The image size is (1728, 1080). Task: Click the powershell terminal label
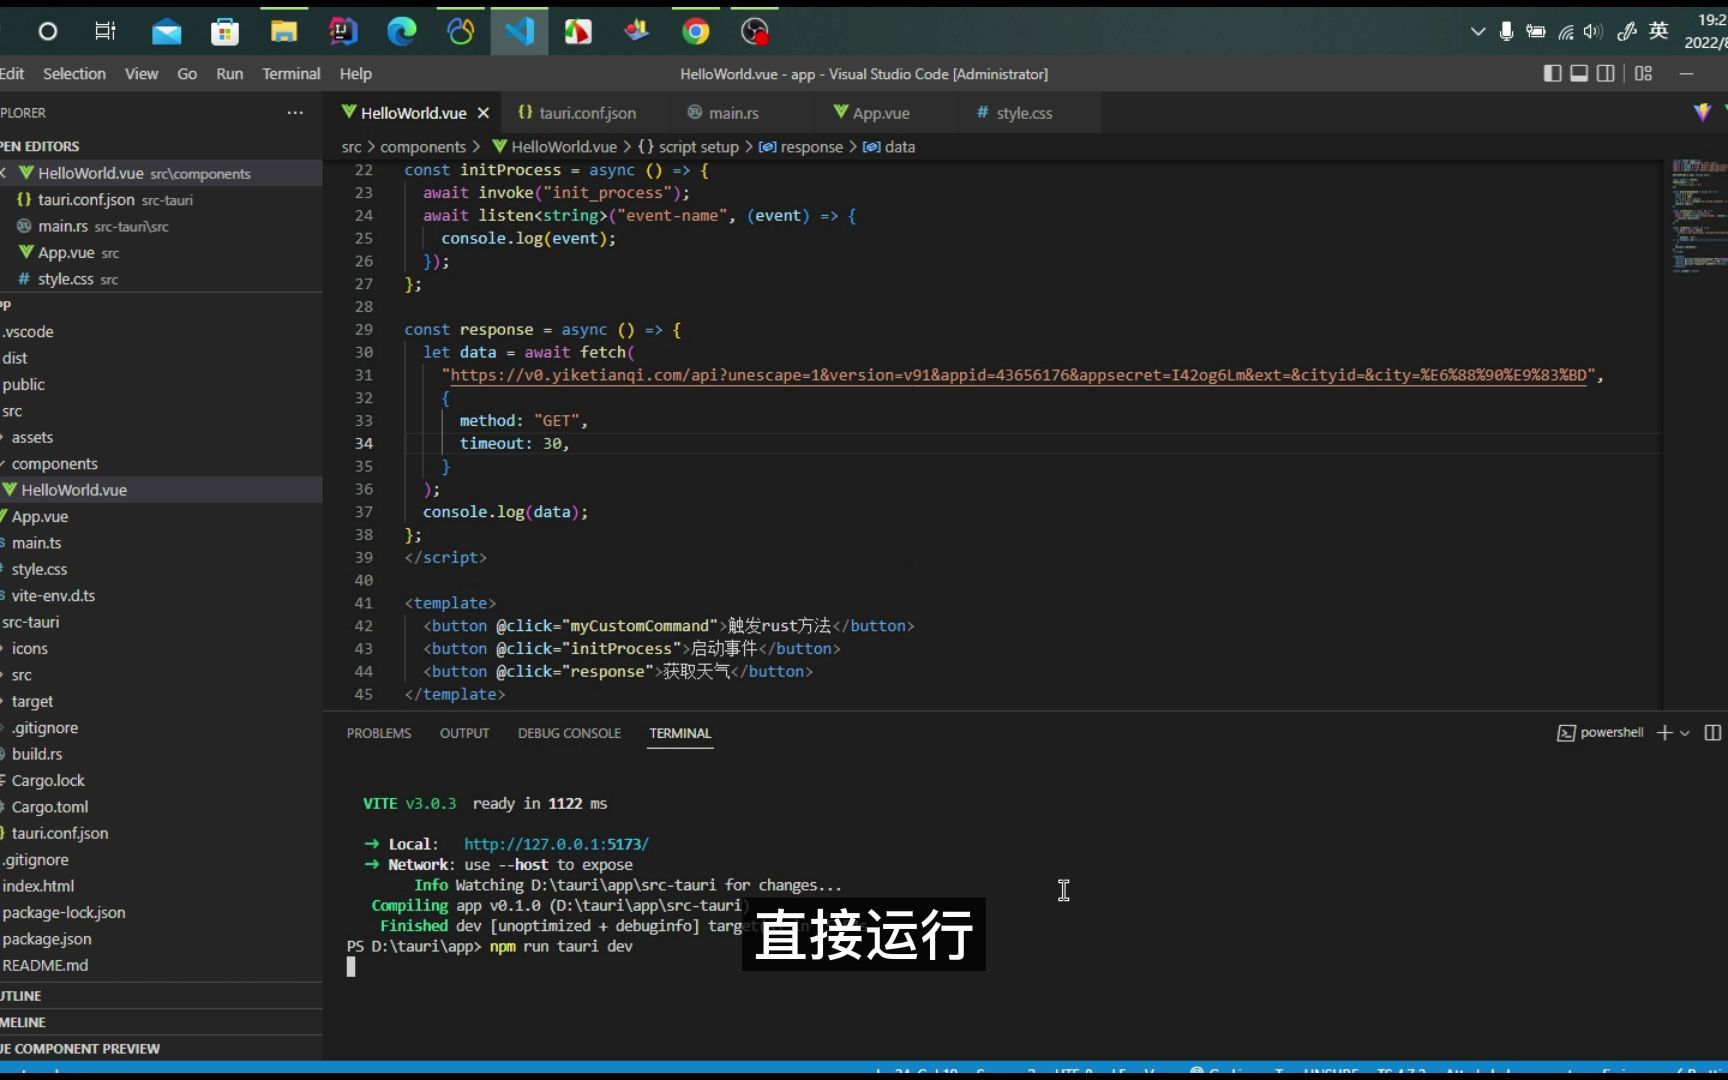1600,733
